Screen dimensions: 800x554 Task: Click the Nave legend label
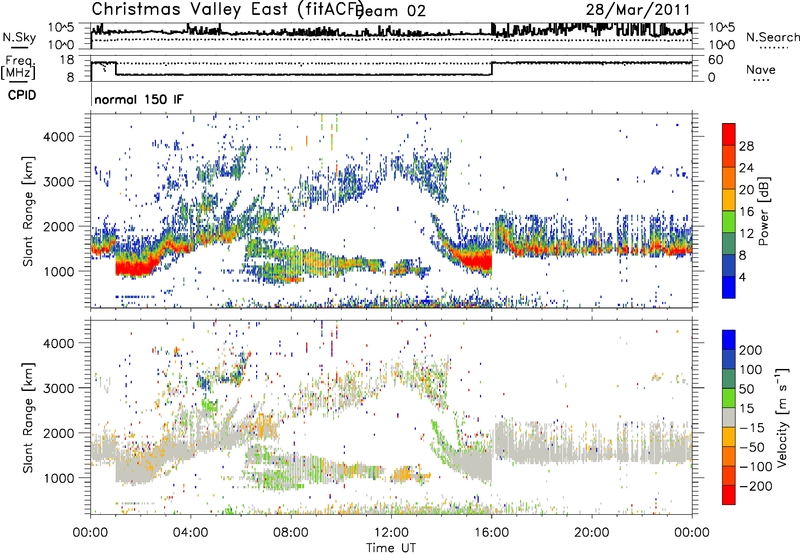tap(761, 69)
